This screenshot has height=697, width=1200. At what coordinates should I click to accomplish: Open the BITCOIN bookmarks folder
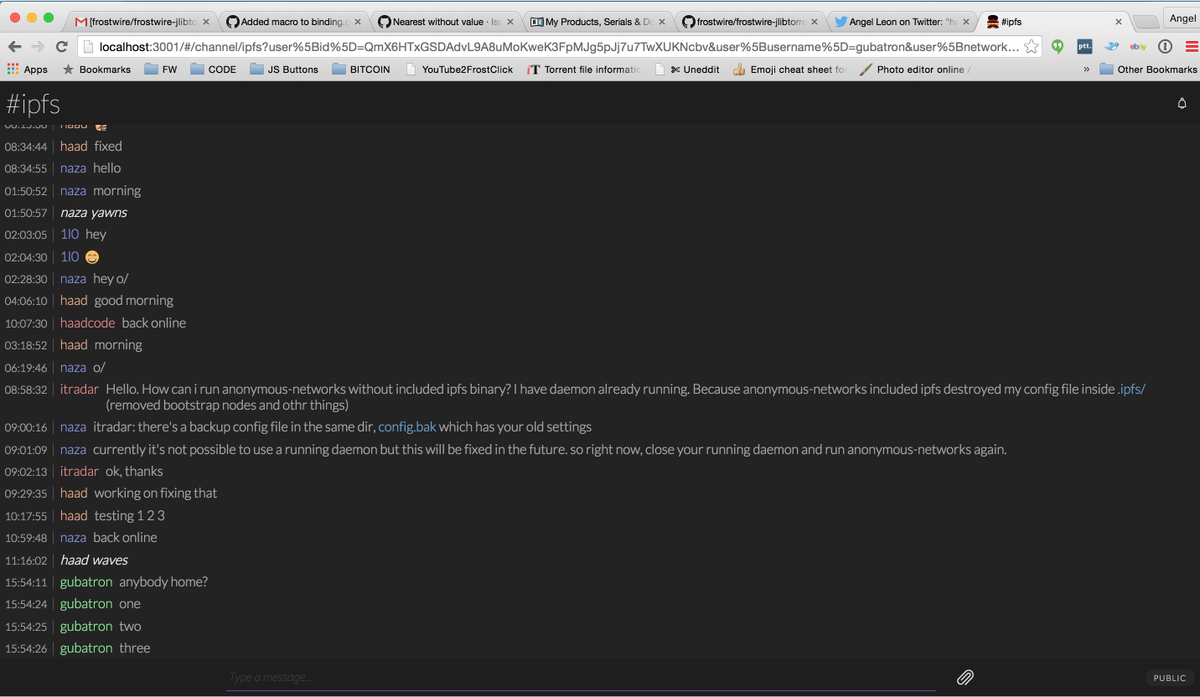coord(361,69)
